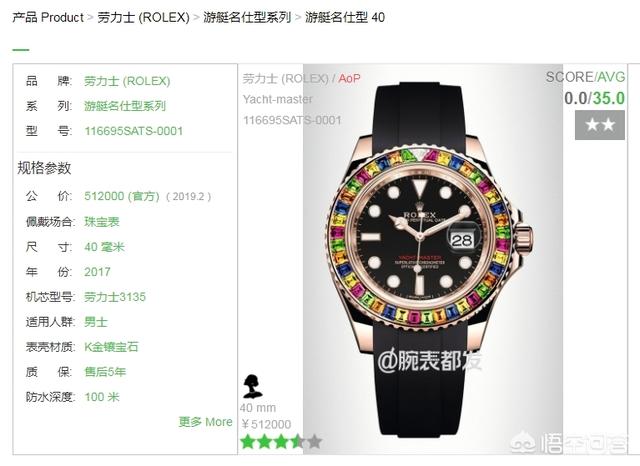Click the red AoP label
640x466 pixels.
tap(349, 78)
